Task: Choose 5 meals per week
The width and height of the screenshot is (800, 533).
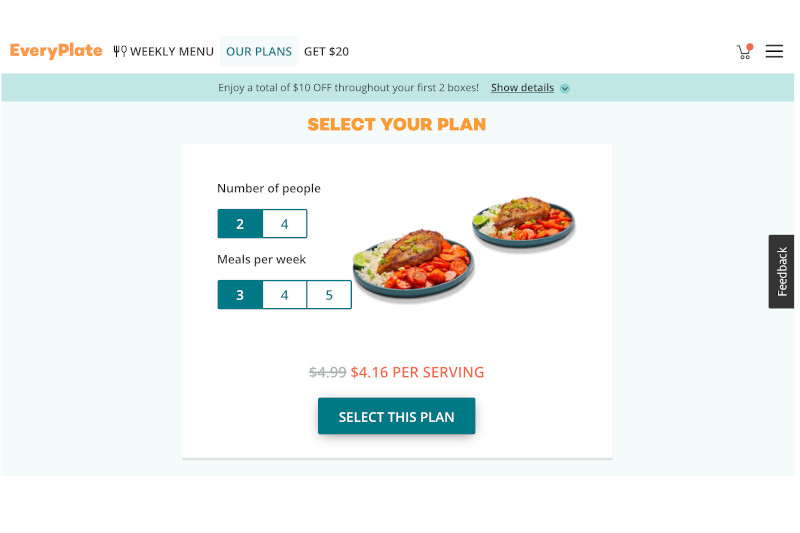Action: pos(329,295)
